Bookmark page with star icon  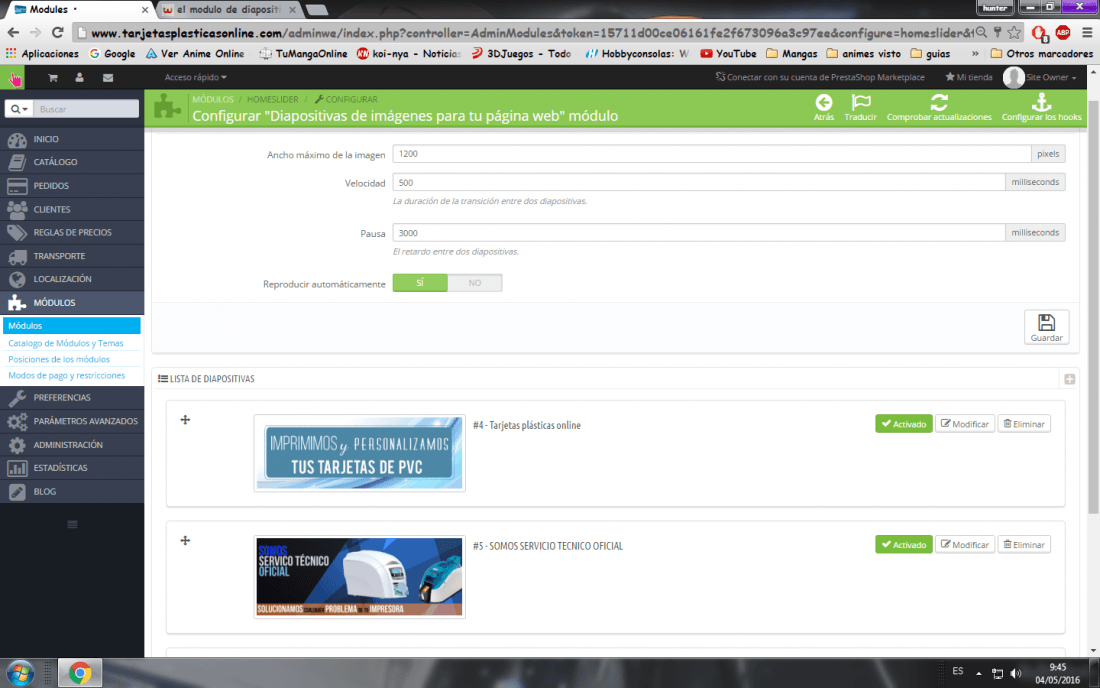click(x=1014, y=32)
